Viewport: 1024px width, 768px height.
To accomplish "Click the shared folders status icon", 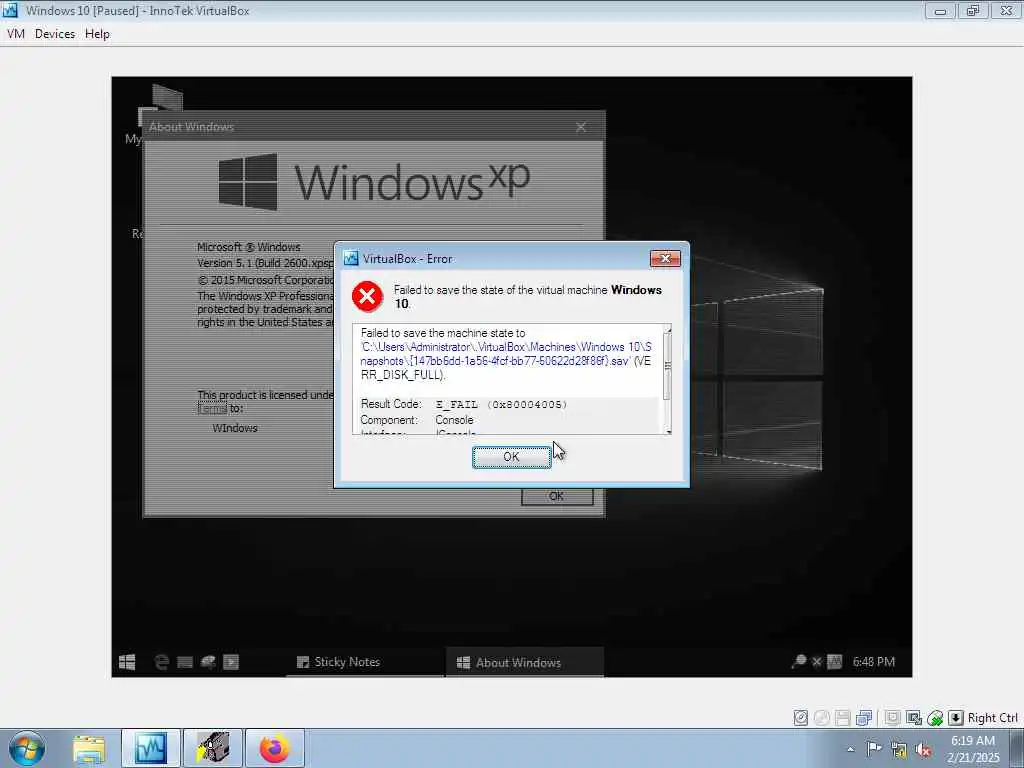I will [x=892, y=718].
